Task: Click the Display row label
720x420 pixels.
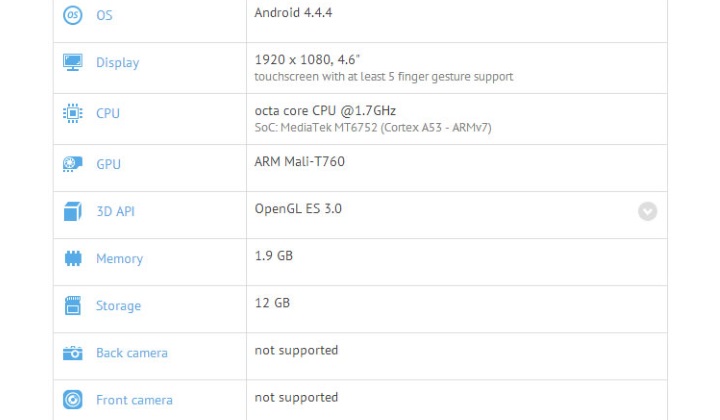Action: [x=117, y=62]
